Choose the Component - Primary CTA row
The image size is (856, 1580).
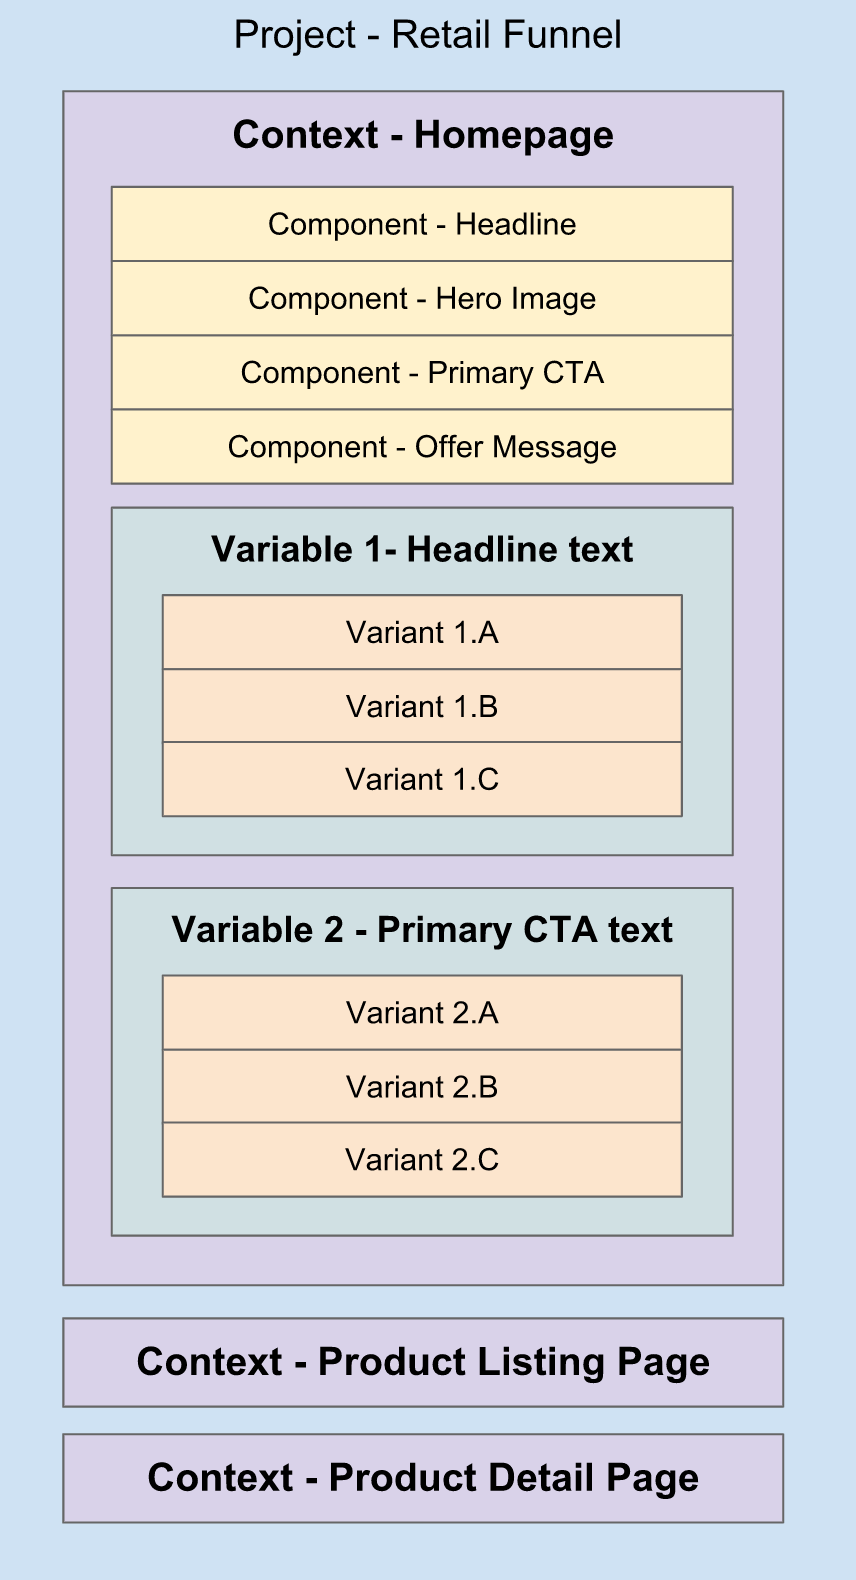pyautogui.click(x=422, y=372)
